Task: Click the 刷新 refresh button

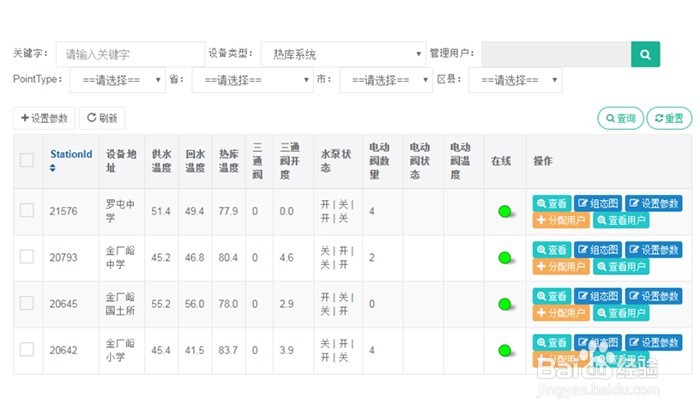Action: coord(102,118)
